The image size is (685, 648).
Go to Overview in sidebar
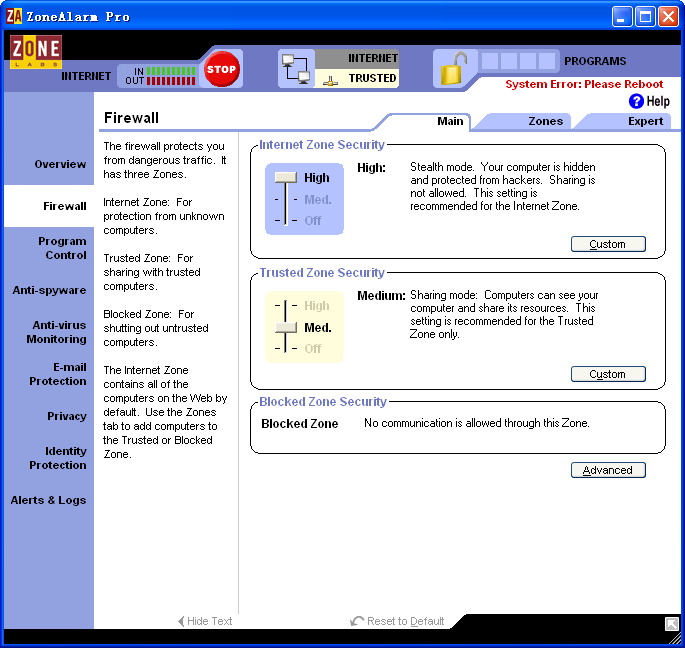60,164
